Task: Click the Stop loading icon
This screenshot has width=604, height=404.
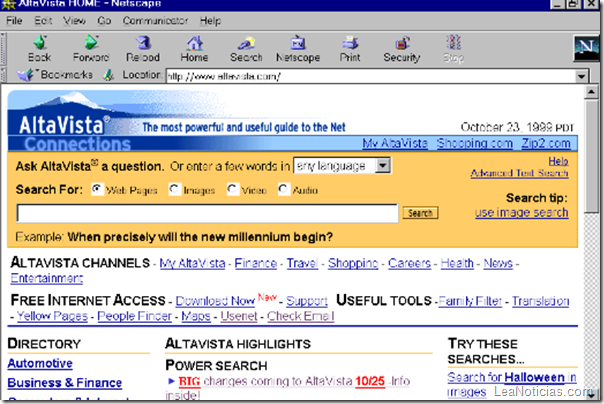Action: (x=453, y=42)
